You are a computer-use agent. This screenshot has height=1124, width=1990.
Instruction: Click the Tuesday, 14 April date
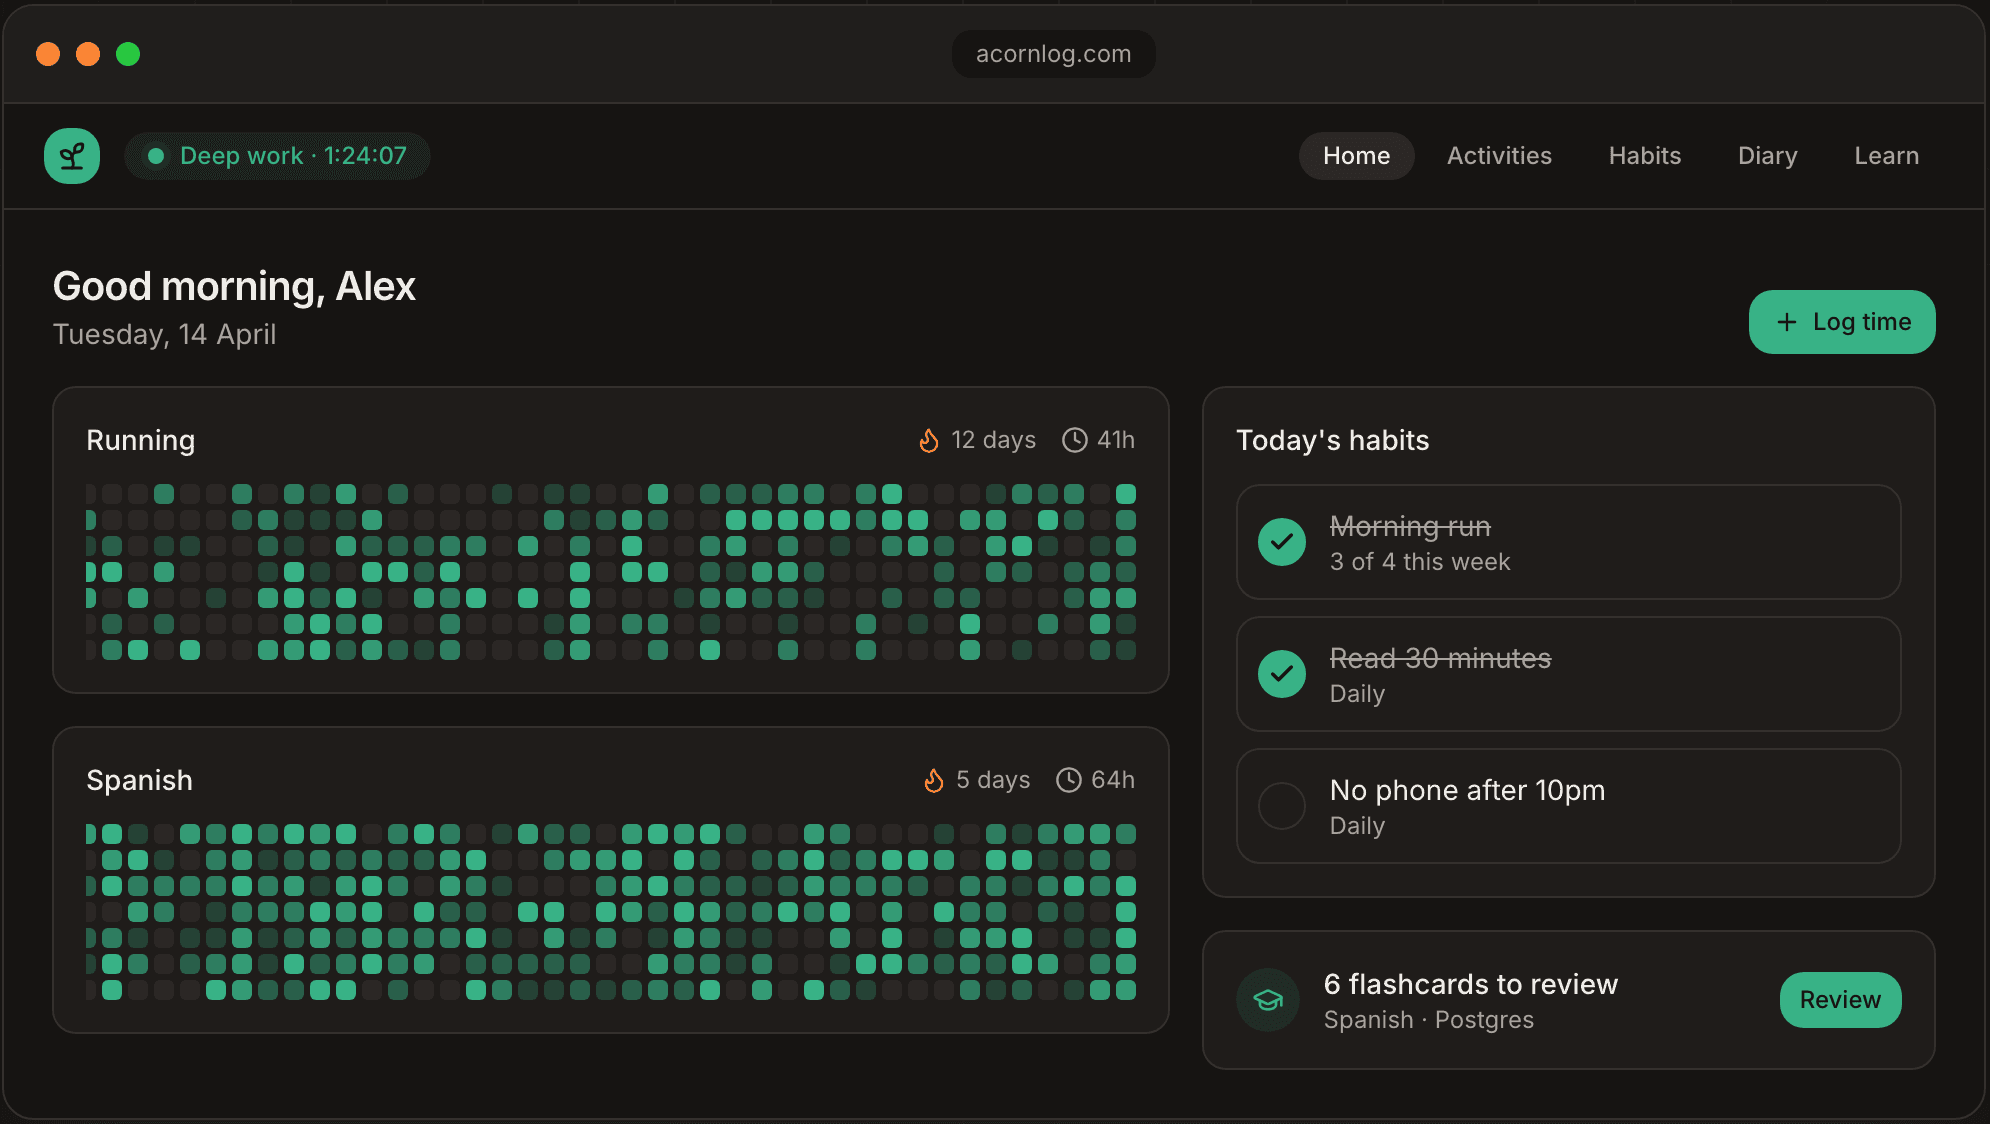pyautogui.click(x=164, y=334)
